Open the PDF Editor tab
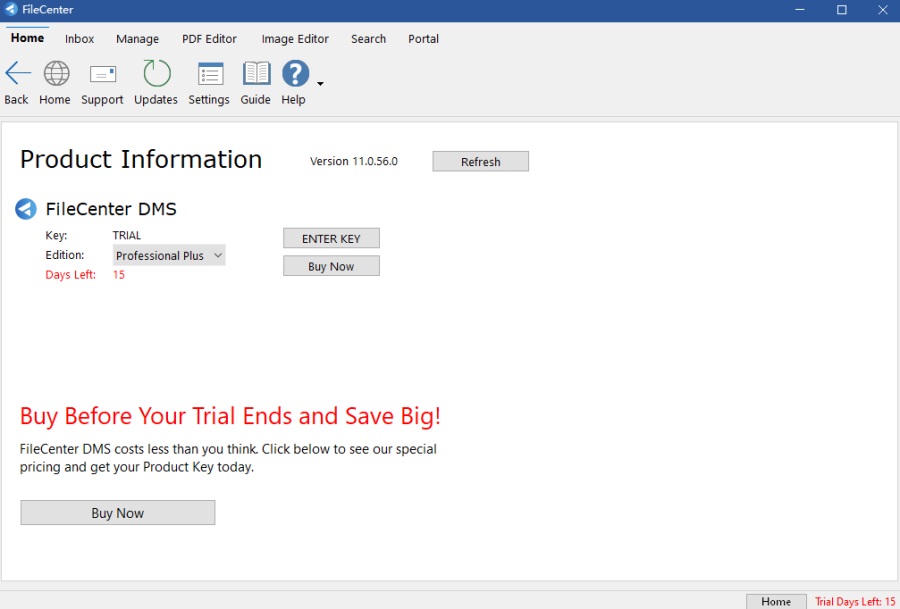This screenshot has height=609, width=900. (x=209, y=39)
